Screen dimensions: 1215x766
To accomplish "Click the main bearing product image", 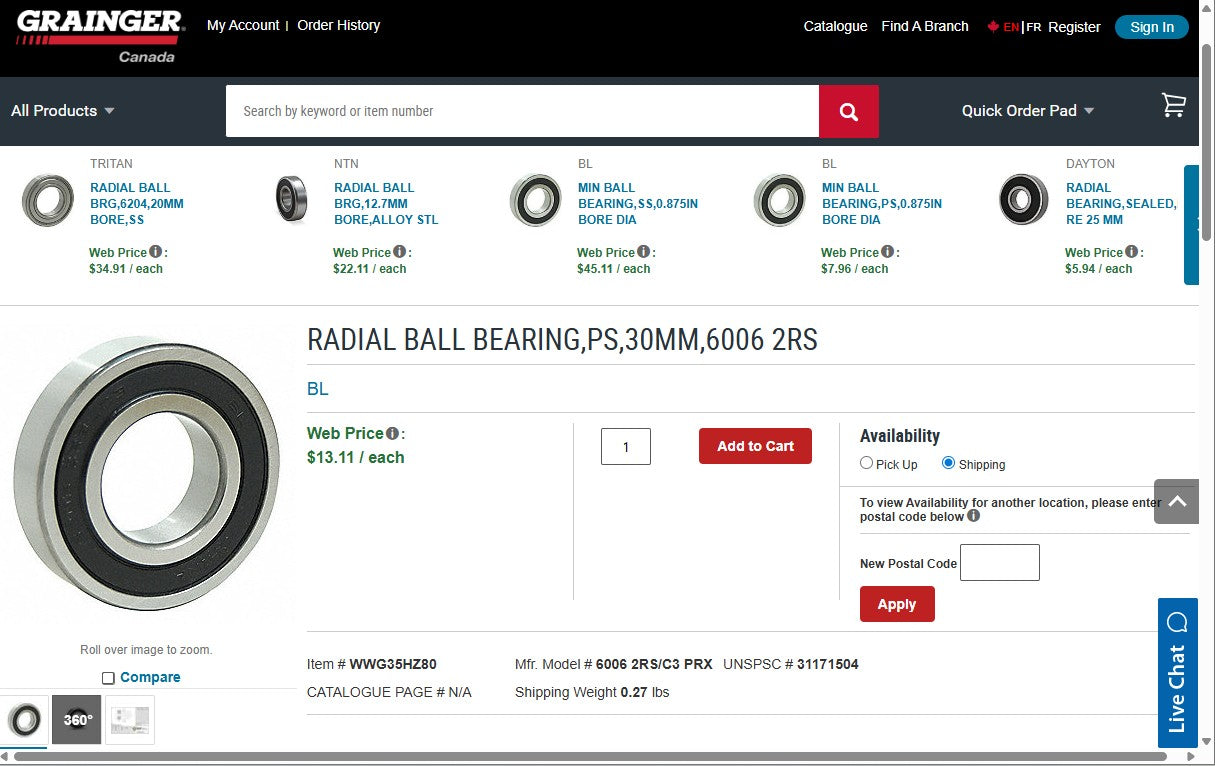I will (146, 472).
